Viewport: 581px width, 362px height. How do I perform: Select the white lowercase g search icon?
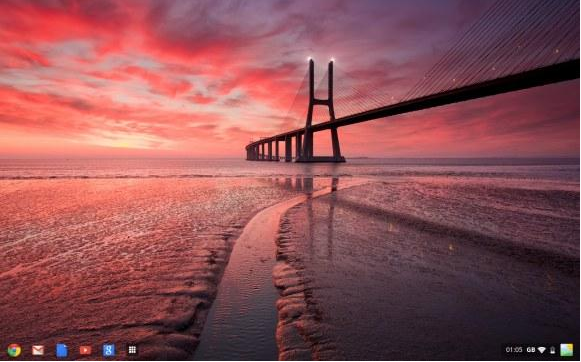point(109,350)
